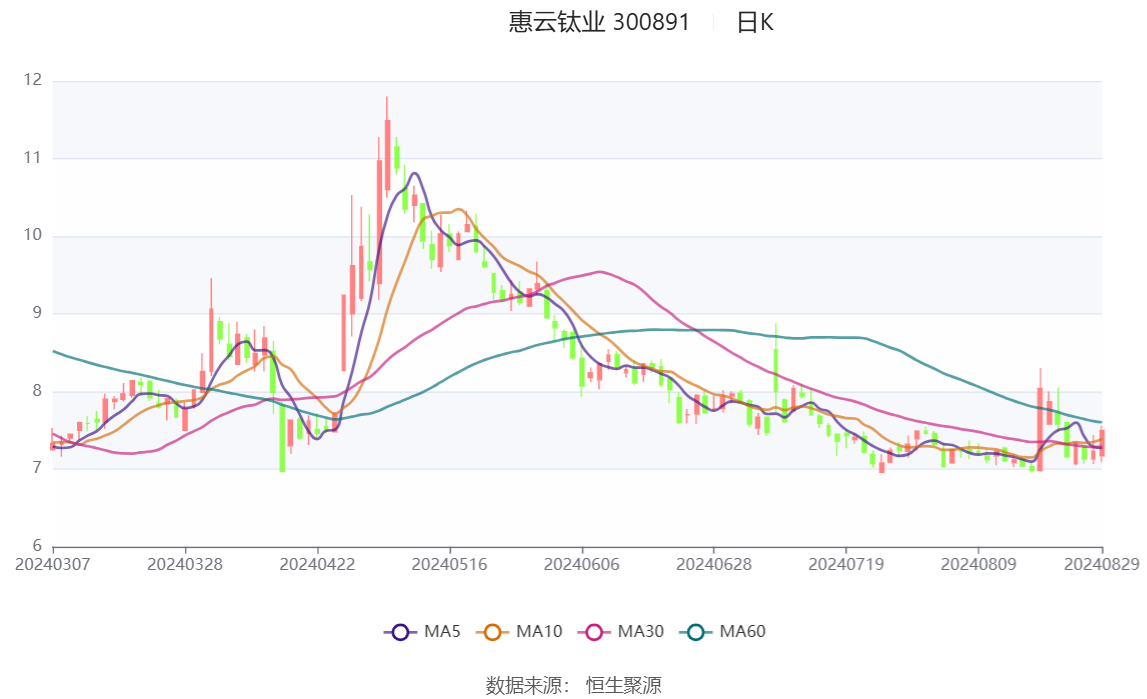Toggle the MA5 legend entry
1147x699 pixels.
pyautogui.click(x=422, y=632)
